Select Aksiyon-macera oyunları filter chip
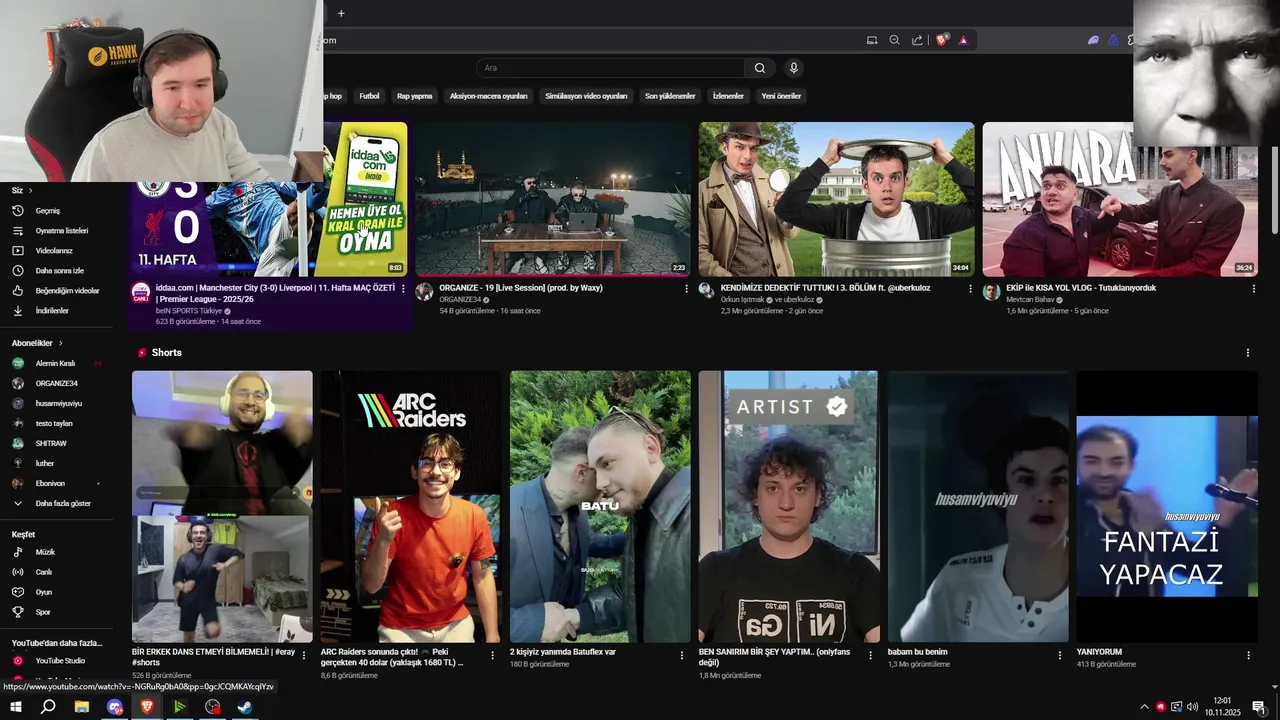This screenshot has height=720, width=1280. (x=489, y=96)
